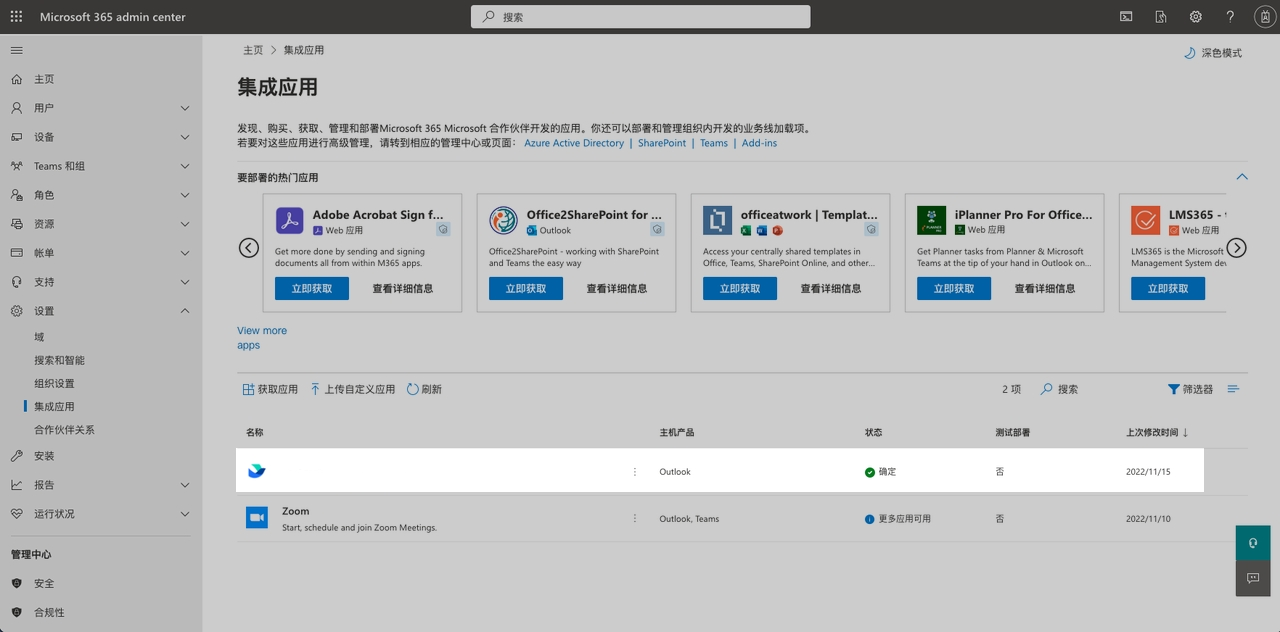Expand the 运行状况 navigation section
Viewport: 1280px width, 632px height.
(x=185, y=514)
